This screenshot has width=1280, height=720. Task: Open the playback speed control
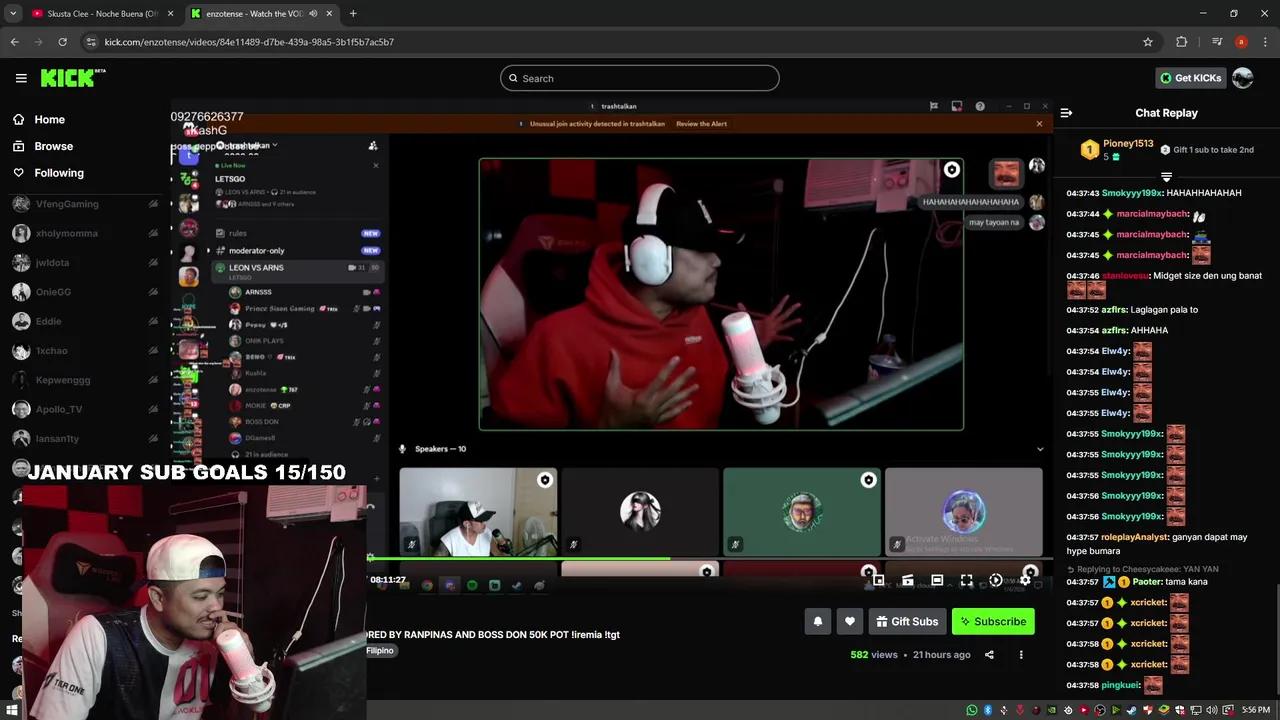click(995, 580)
